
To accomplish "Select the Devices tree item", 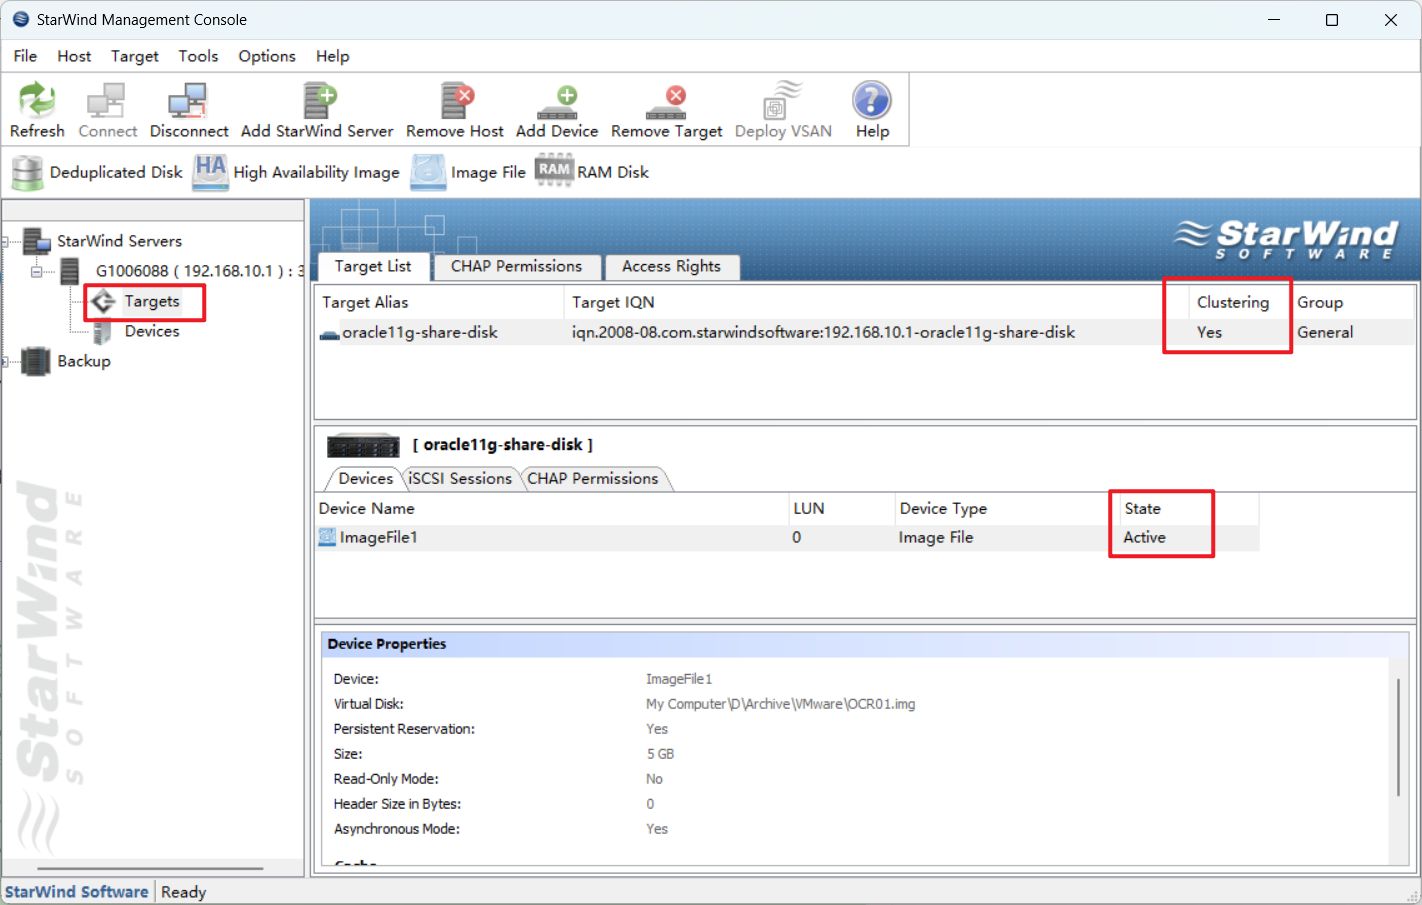I will click(152, 331).
